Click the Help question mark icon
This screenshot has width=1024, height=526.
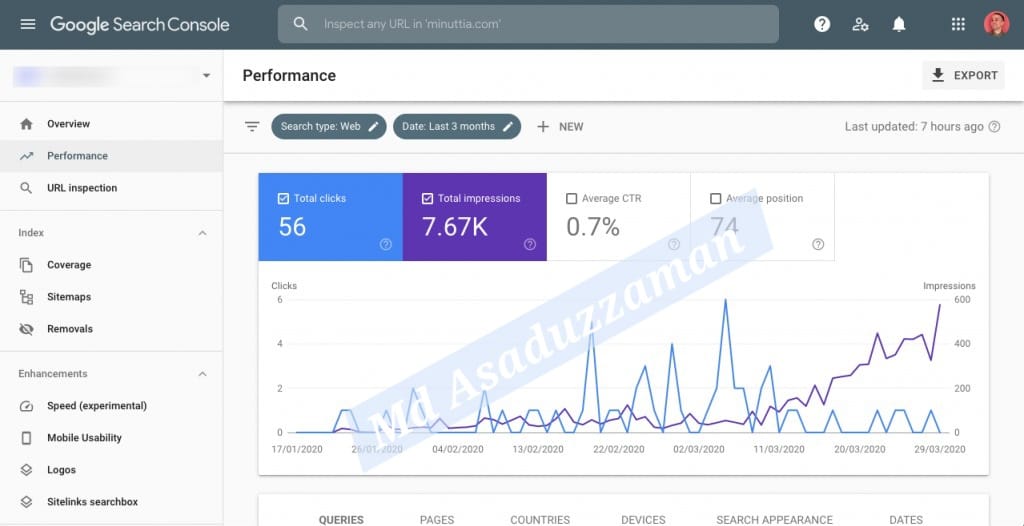click(x=822, y=24)
